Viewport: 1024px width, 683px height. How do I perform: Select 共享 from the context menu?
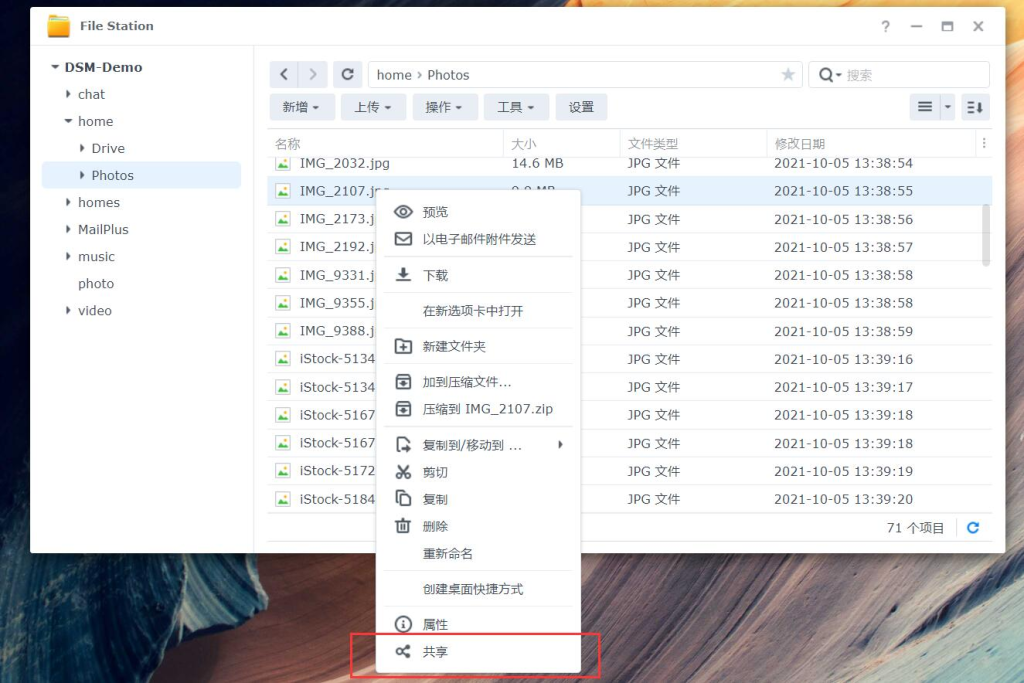coord(437,651)
